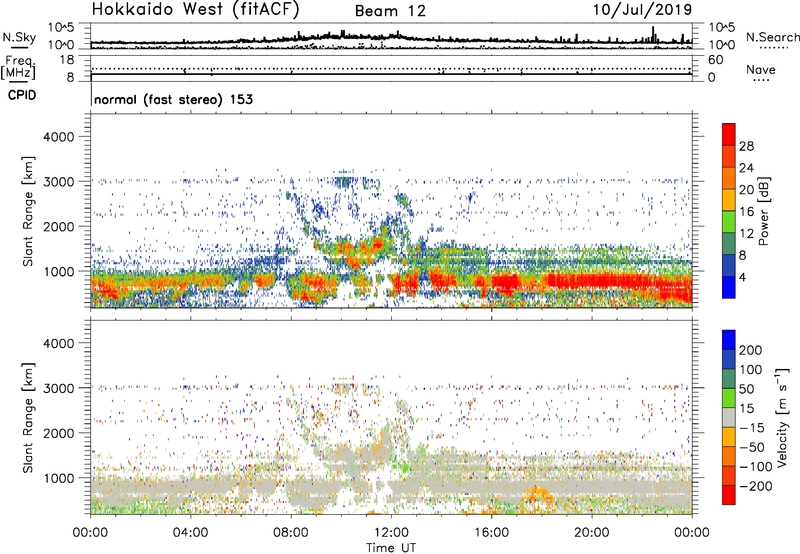The width and height of the screenshot is (800, 554).
Task: Pick the red bottom Velocity colorbar segment
Action: [x=729, y=495]
